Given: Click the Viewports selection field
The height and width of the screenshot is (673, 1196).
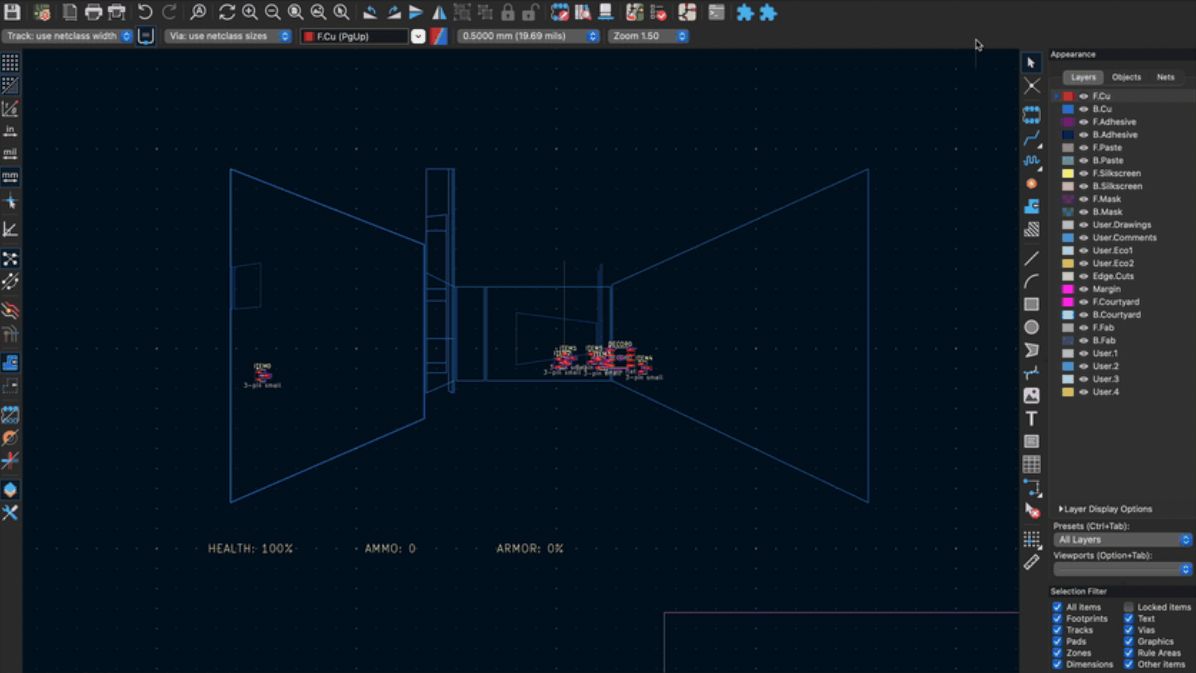Looking at the screenshot, I should click(1120, 568).
